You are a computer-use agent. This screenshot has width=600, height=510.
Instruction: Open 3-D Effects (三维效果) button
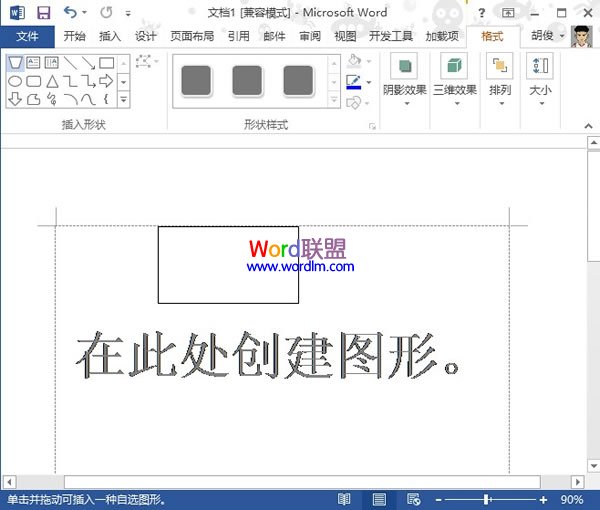pyautogui.click(x=454, y=80)
